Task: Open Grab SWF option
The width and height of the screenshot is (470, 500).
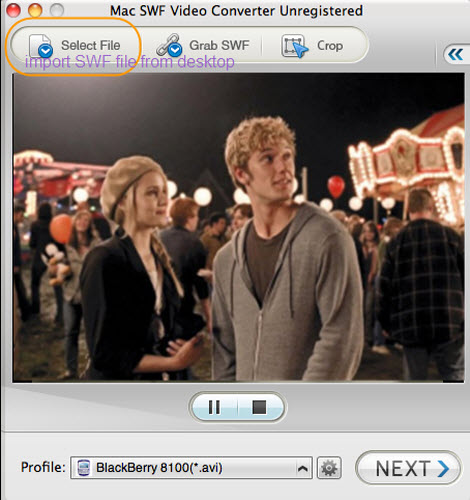Action: click(x=203, y=45)
